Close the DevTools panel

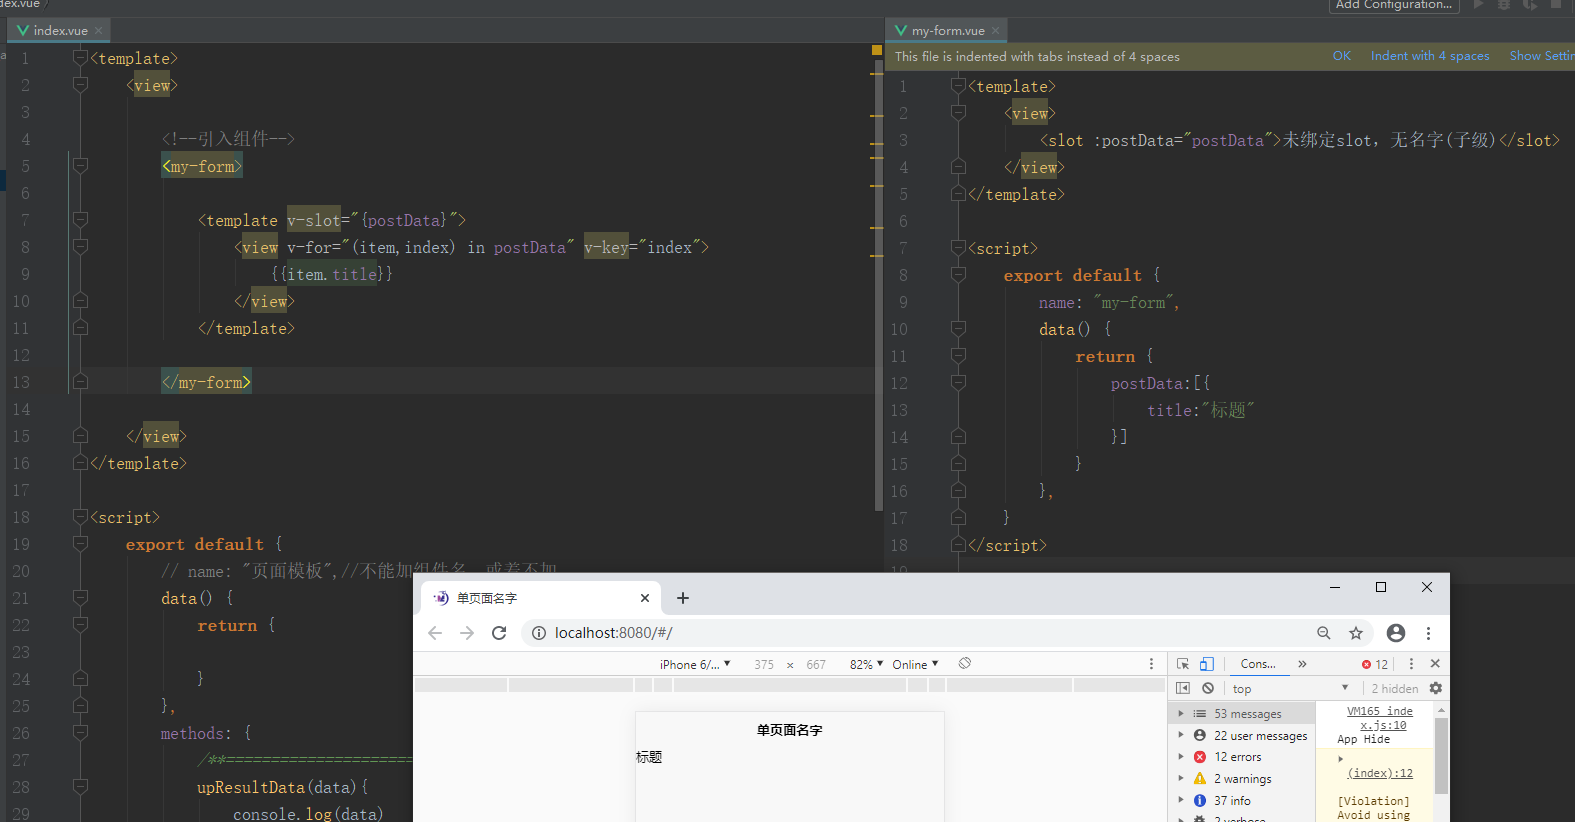(x=1435, y=663)
